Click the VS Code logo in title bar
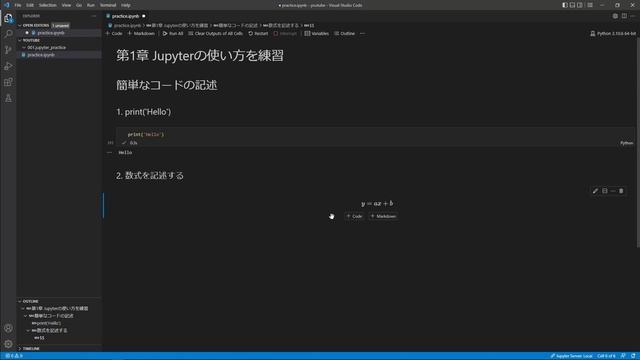 click(x=7, y=5)
